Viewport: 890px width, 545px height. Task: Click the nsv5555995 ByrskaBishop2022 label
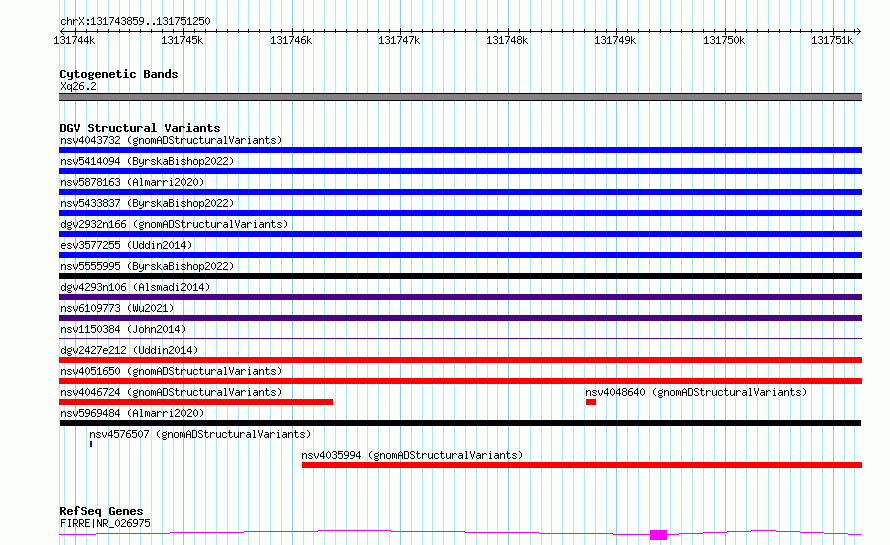[x=147, y=266]
